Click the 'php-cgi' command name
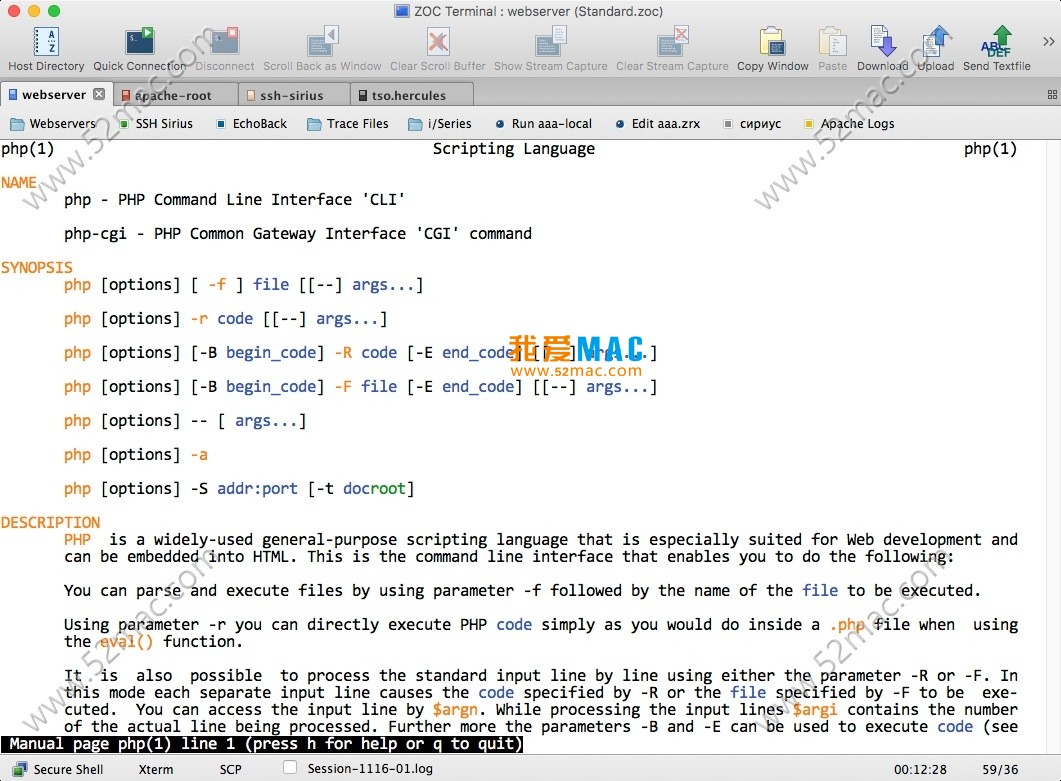Viewport: 1061px width, 781px height. pyautogui.click(x=95, y=233)
